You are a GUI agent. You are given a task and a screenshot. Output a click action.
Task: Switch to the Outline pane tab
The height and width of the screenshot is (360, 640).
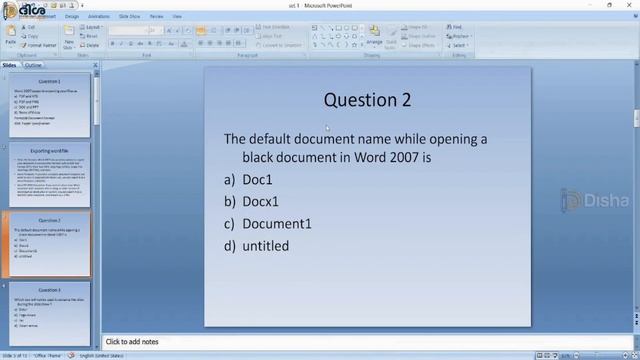33,65
